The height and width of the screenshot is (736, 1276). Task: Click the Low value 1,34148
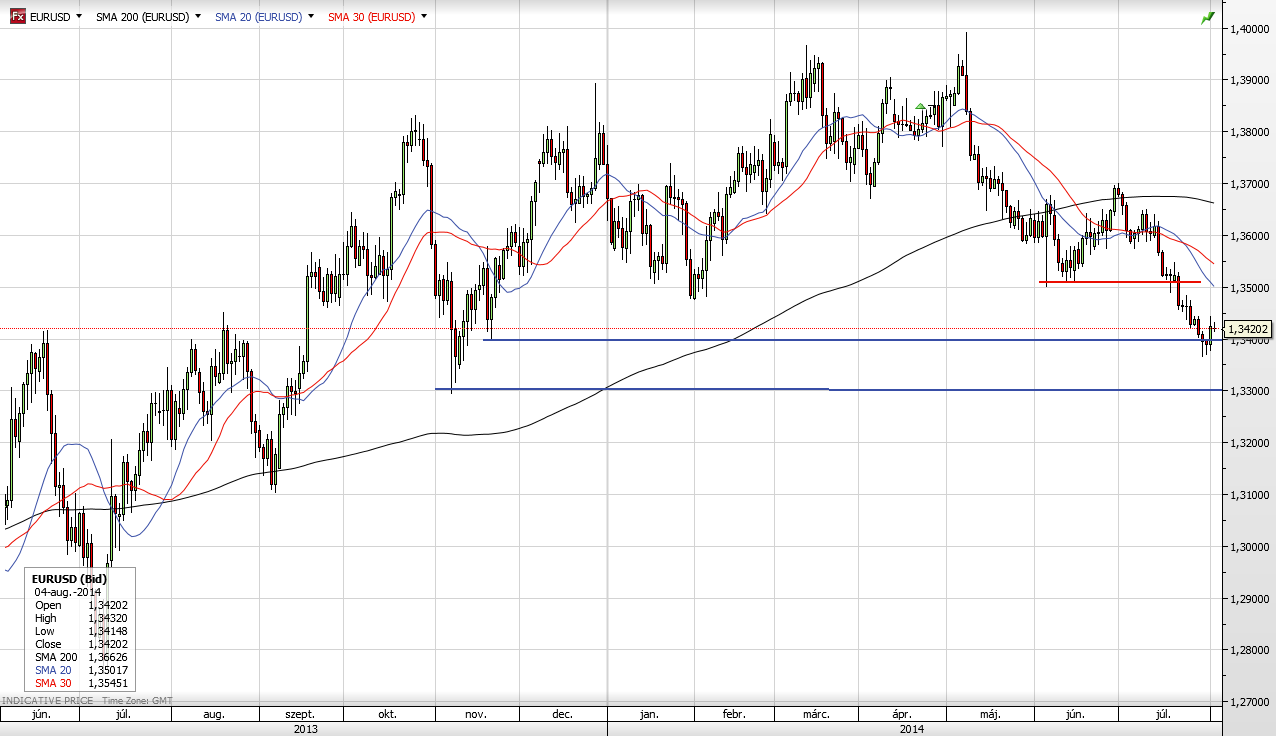click(108, 631)
